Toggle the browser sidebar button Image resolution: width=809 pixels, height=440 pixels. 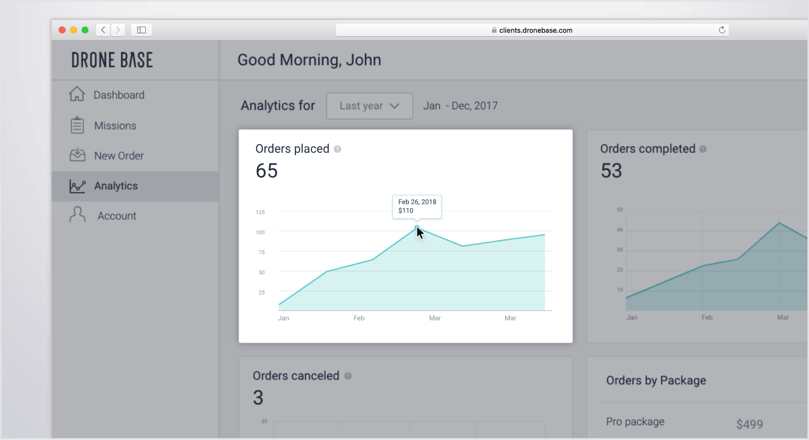coord(141,30)
